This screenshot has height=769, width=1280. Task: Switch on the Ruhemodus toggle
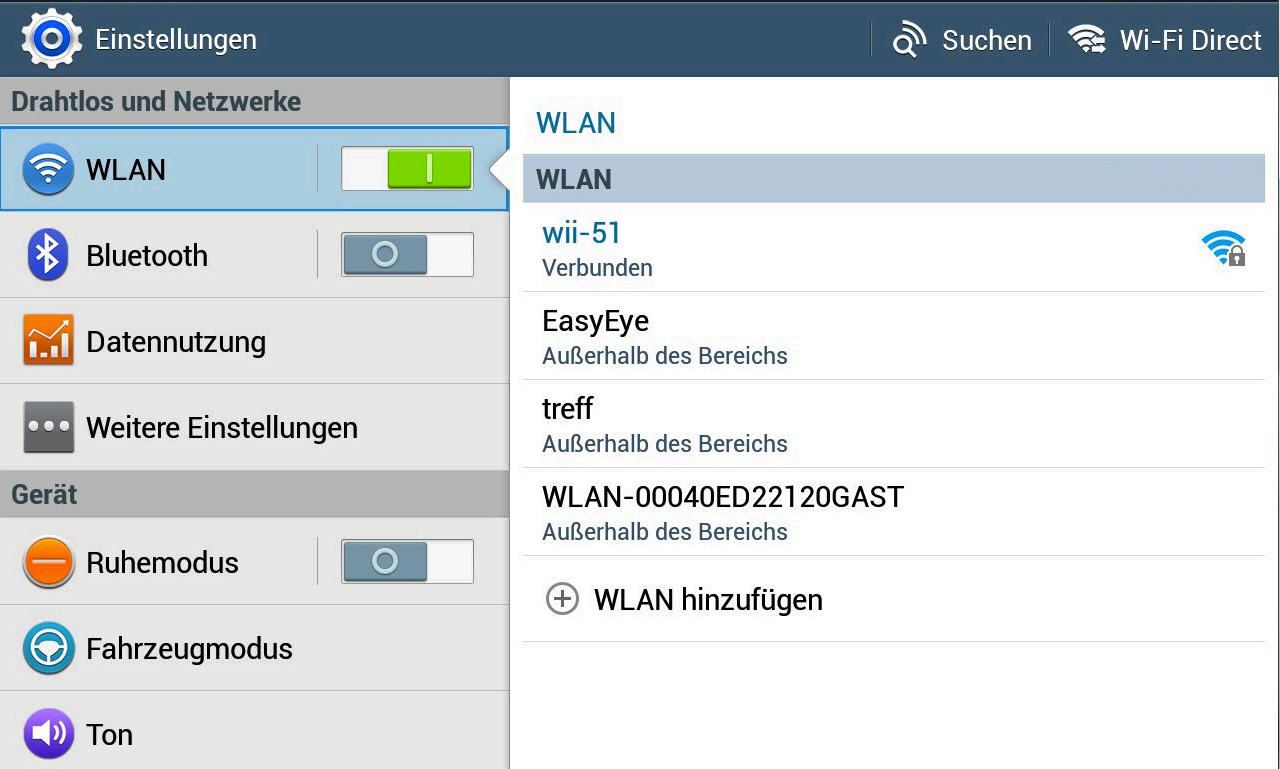[407, 562]
